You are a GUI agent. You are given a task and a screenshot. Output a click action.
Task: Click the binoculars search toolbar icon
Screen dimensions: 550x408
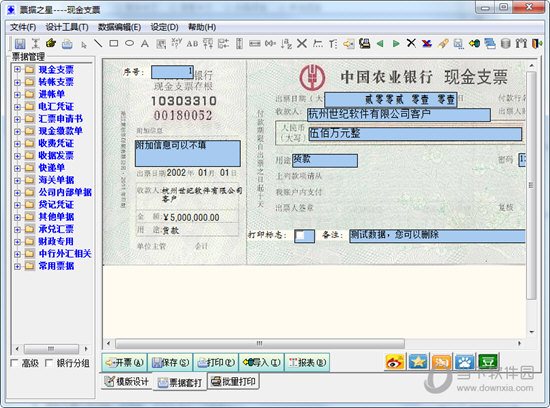tap(521, 44)
